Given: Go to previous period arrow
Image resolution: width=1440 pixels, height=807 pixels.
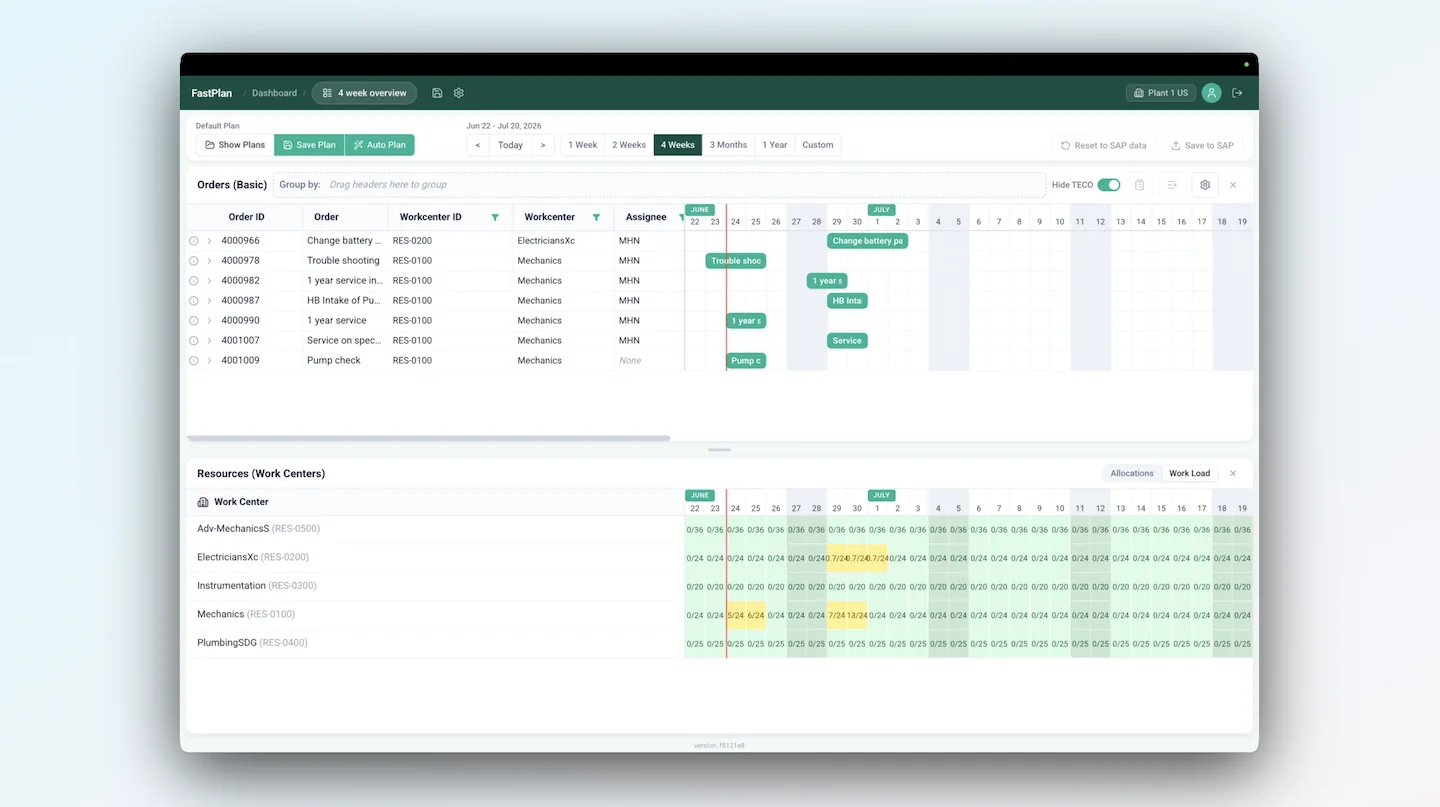Looking at the screenshot, I should pyautogui.click(x=478, y=145).
